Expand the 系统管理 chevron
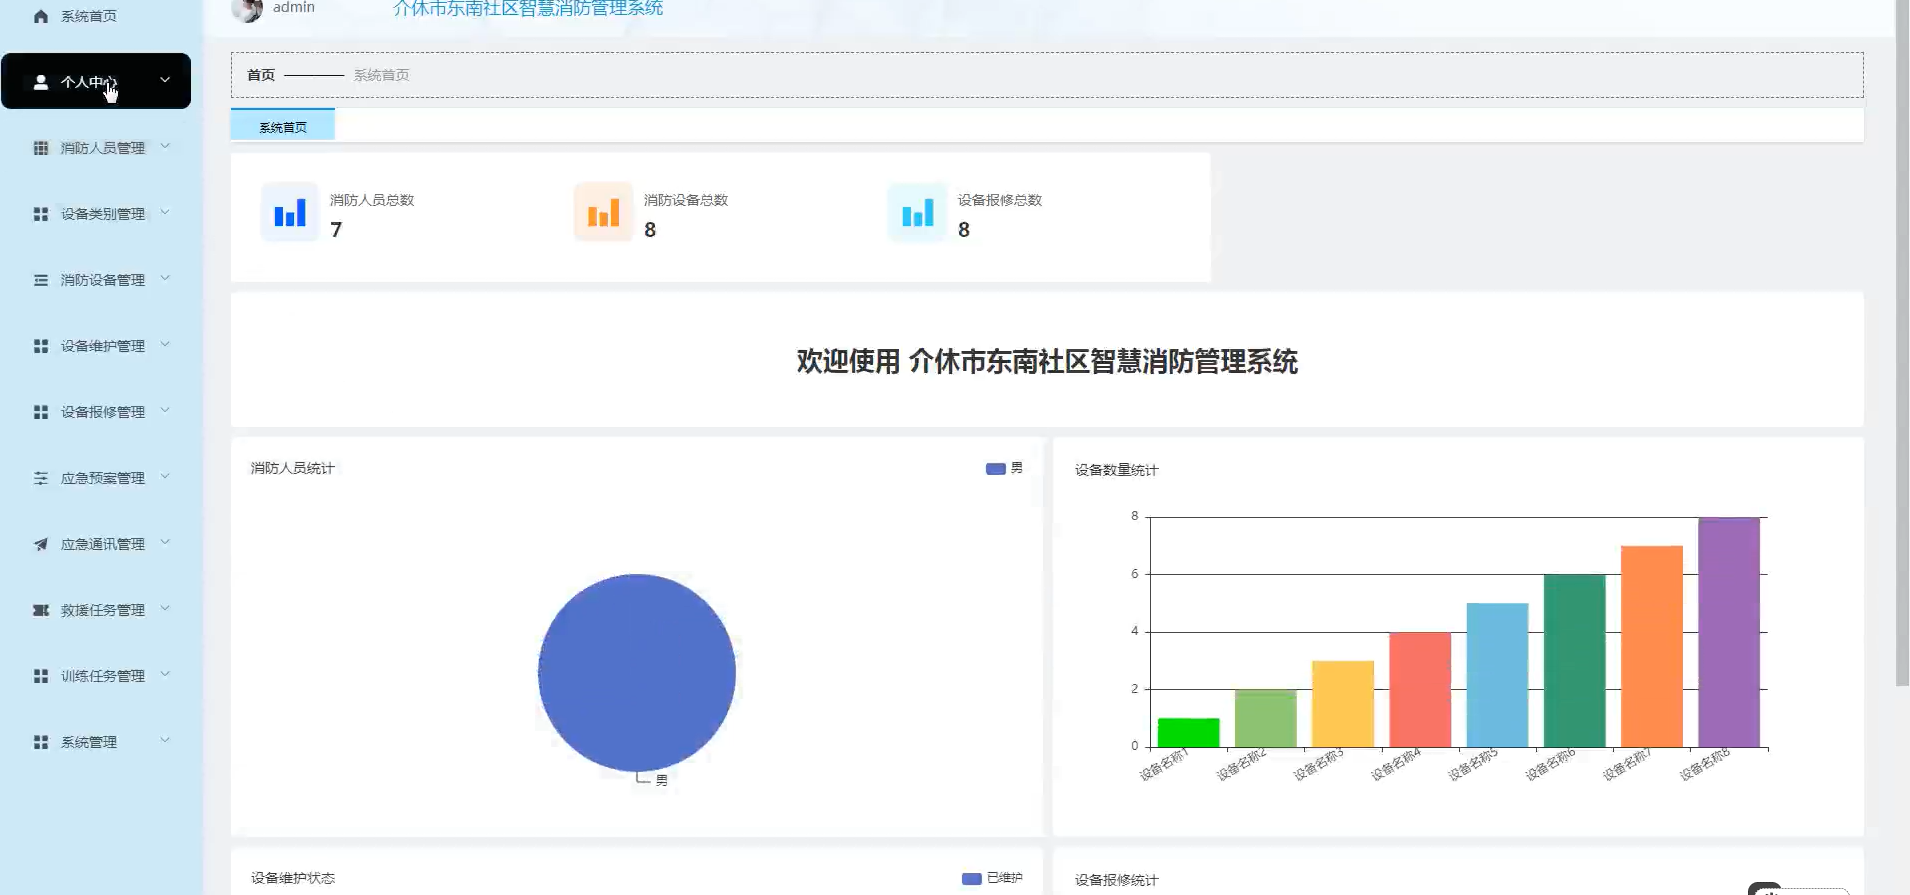The image size is (1910, 895). coord(165,740)
